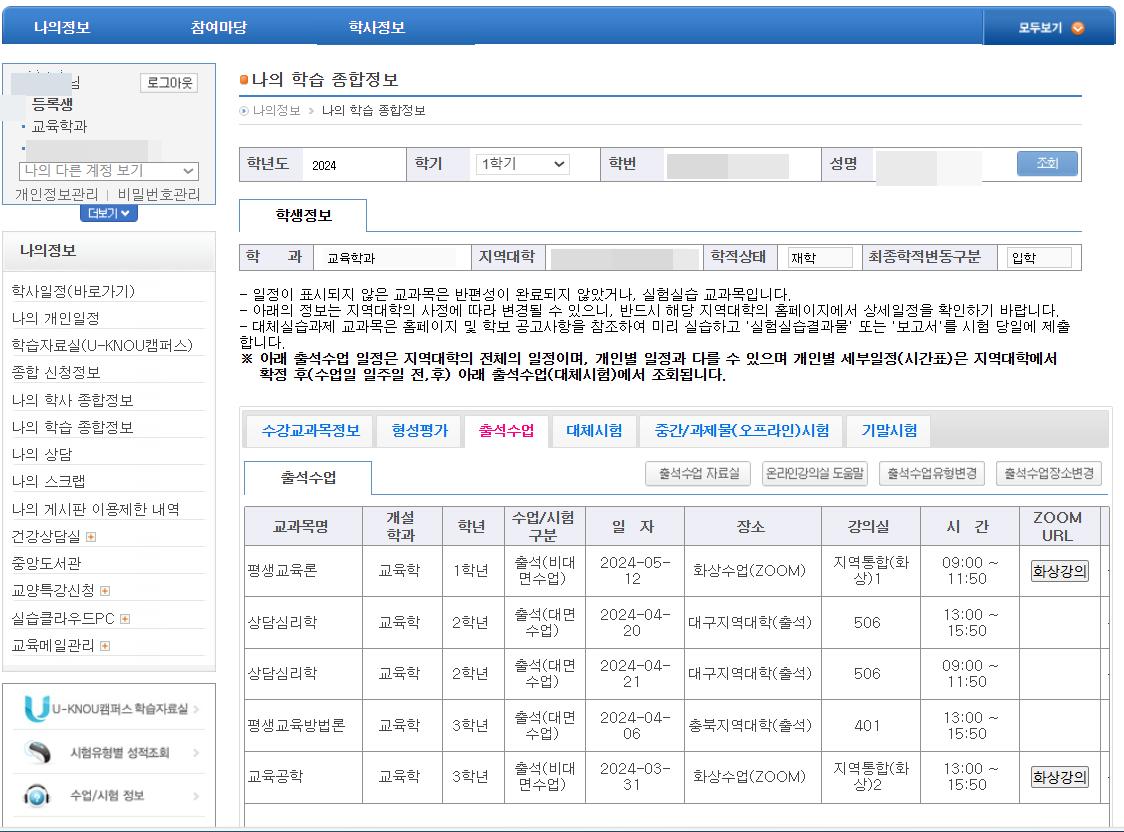Click the date cell 2024-05-12
The width and height of the screenshot is (1124, 832).
point(634,570)
